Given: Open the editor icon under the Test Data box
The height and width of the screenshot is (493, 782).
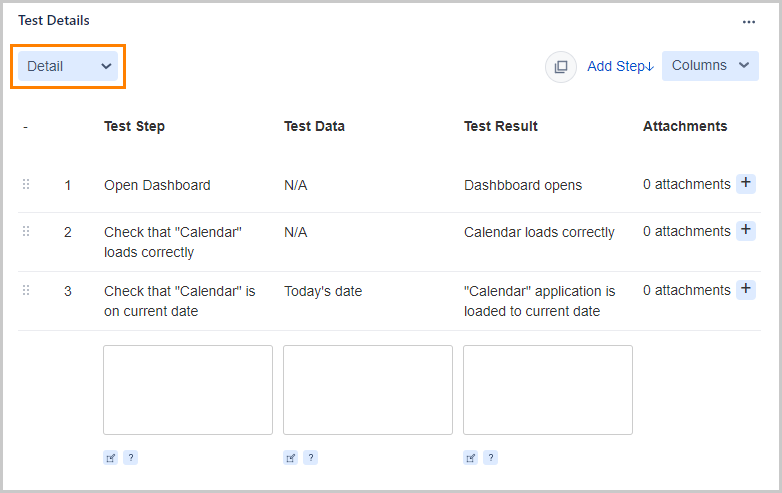Looking at the screenshot, I should point(291,458).
